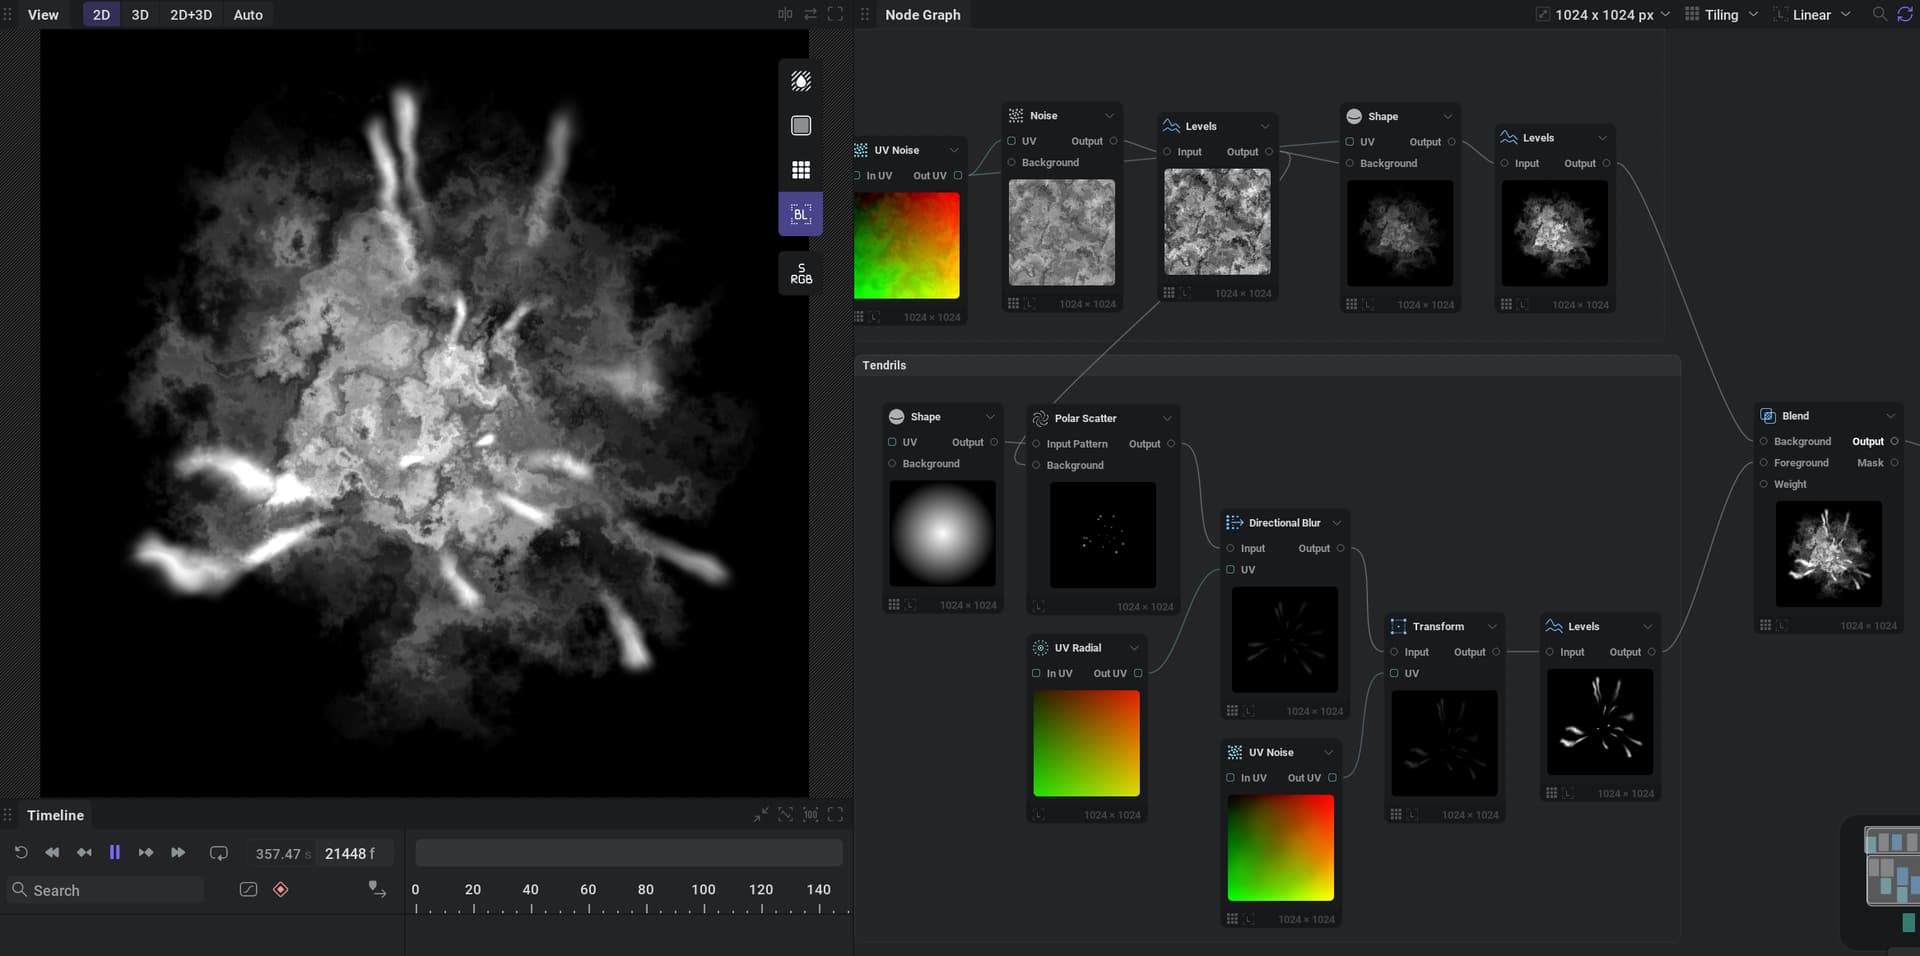Click the viewer fullscreen icon in View header
This screenshot has height=956, width=1920.
tap(835, 14)
